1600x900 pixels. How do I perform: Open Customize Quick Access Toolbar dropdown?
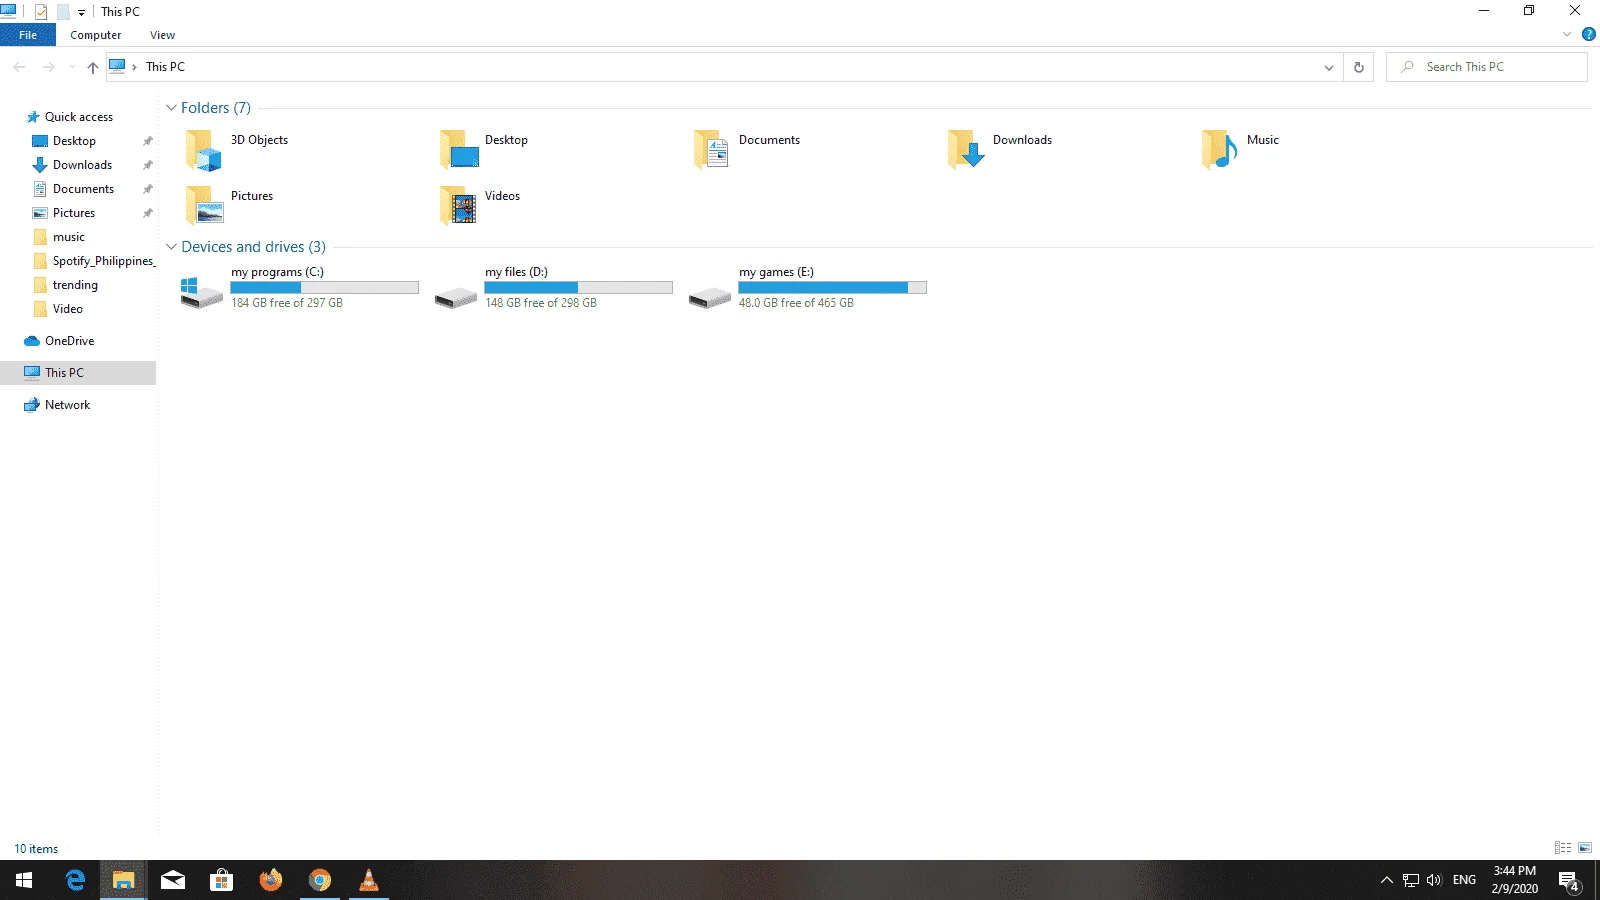(81, 13)
